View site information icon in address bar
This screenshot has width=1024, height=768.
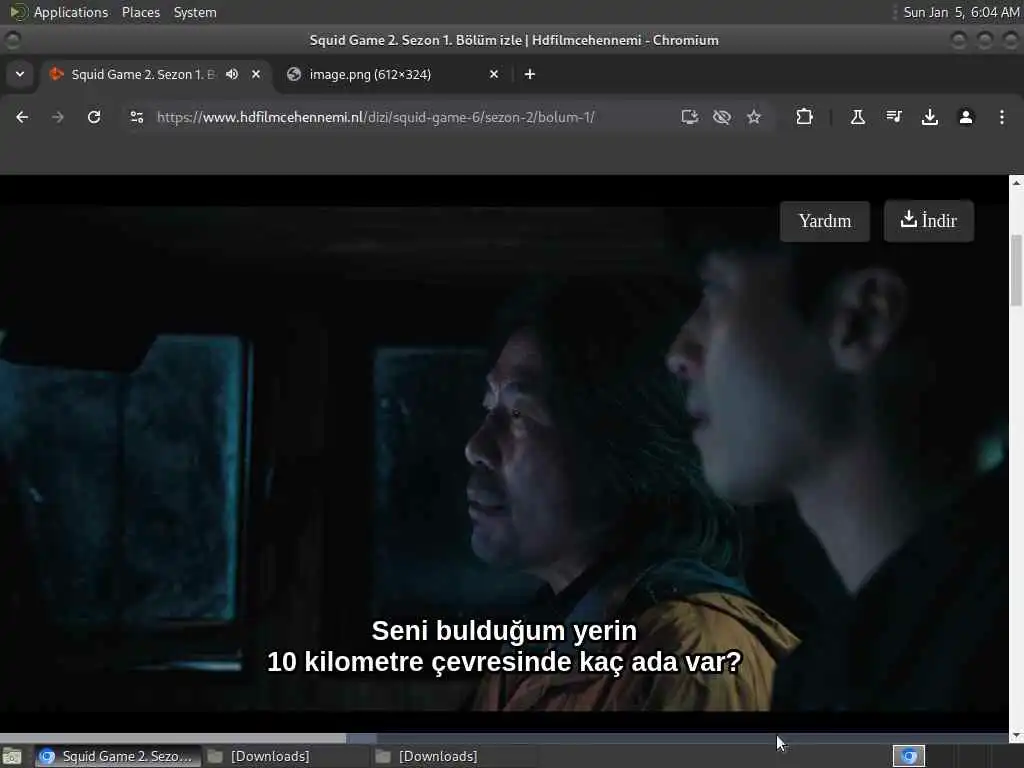pos(136,117)
